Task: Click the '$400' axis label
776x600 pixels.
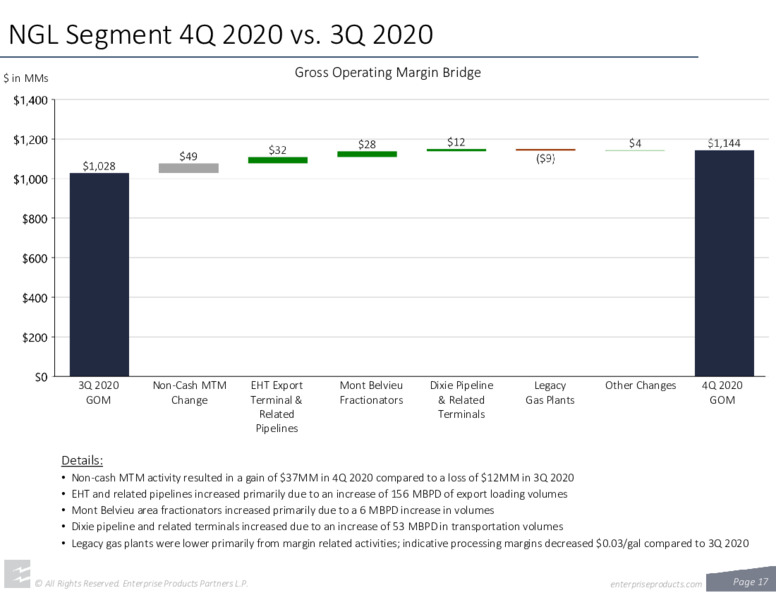Action: [x=35, y=298]
